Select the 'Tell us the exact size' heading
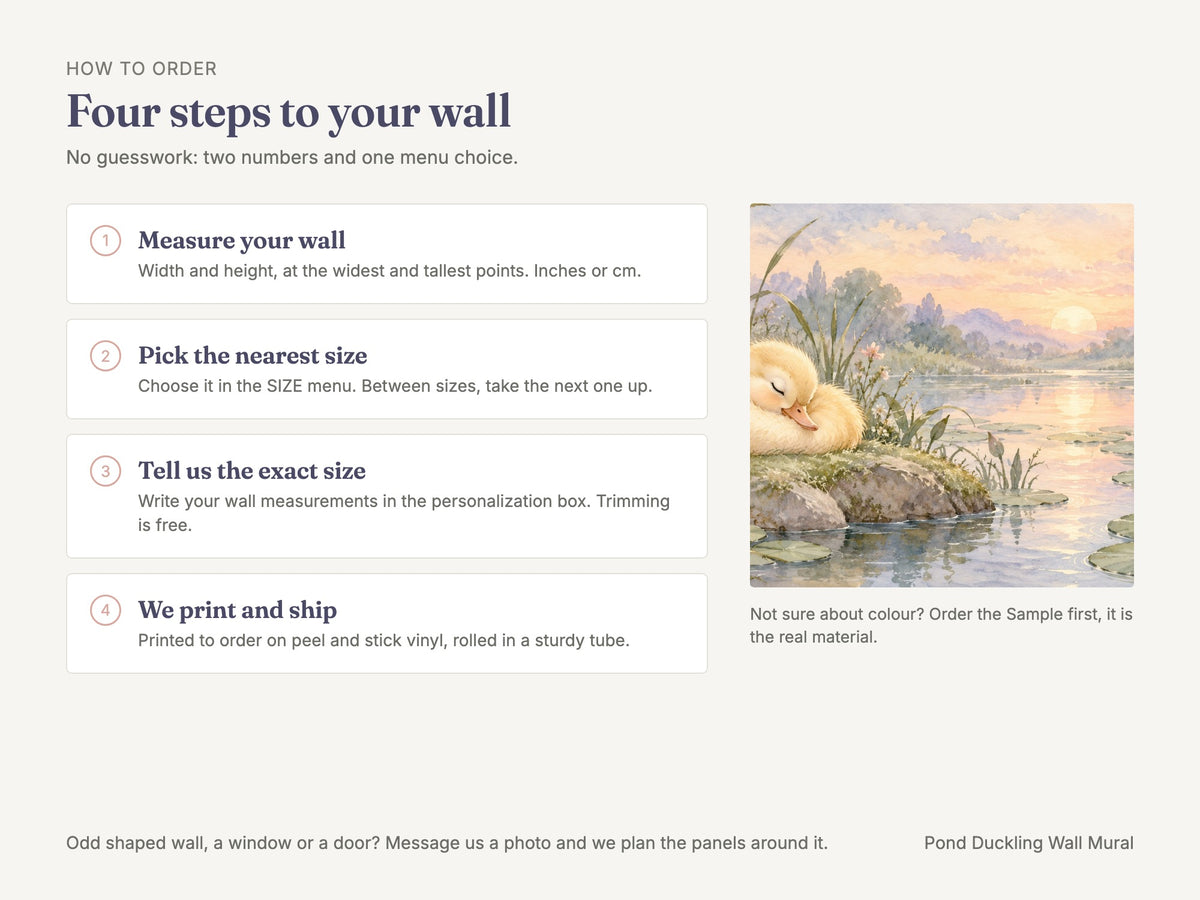 pos(252,470)
